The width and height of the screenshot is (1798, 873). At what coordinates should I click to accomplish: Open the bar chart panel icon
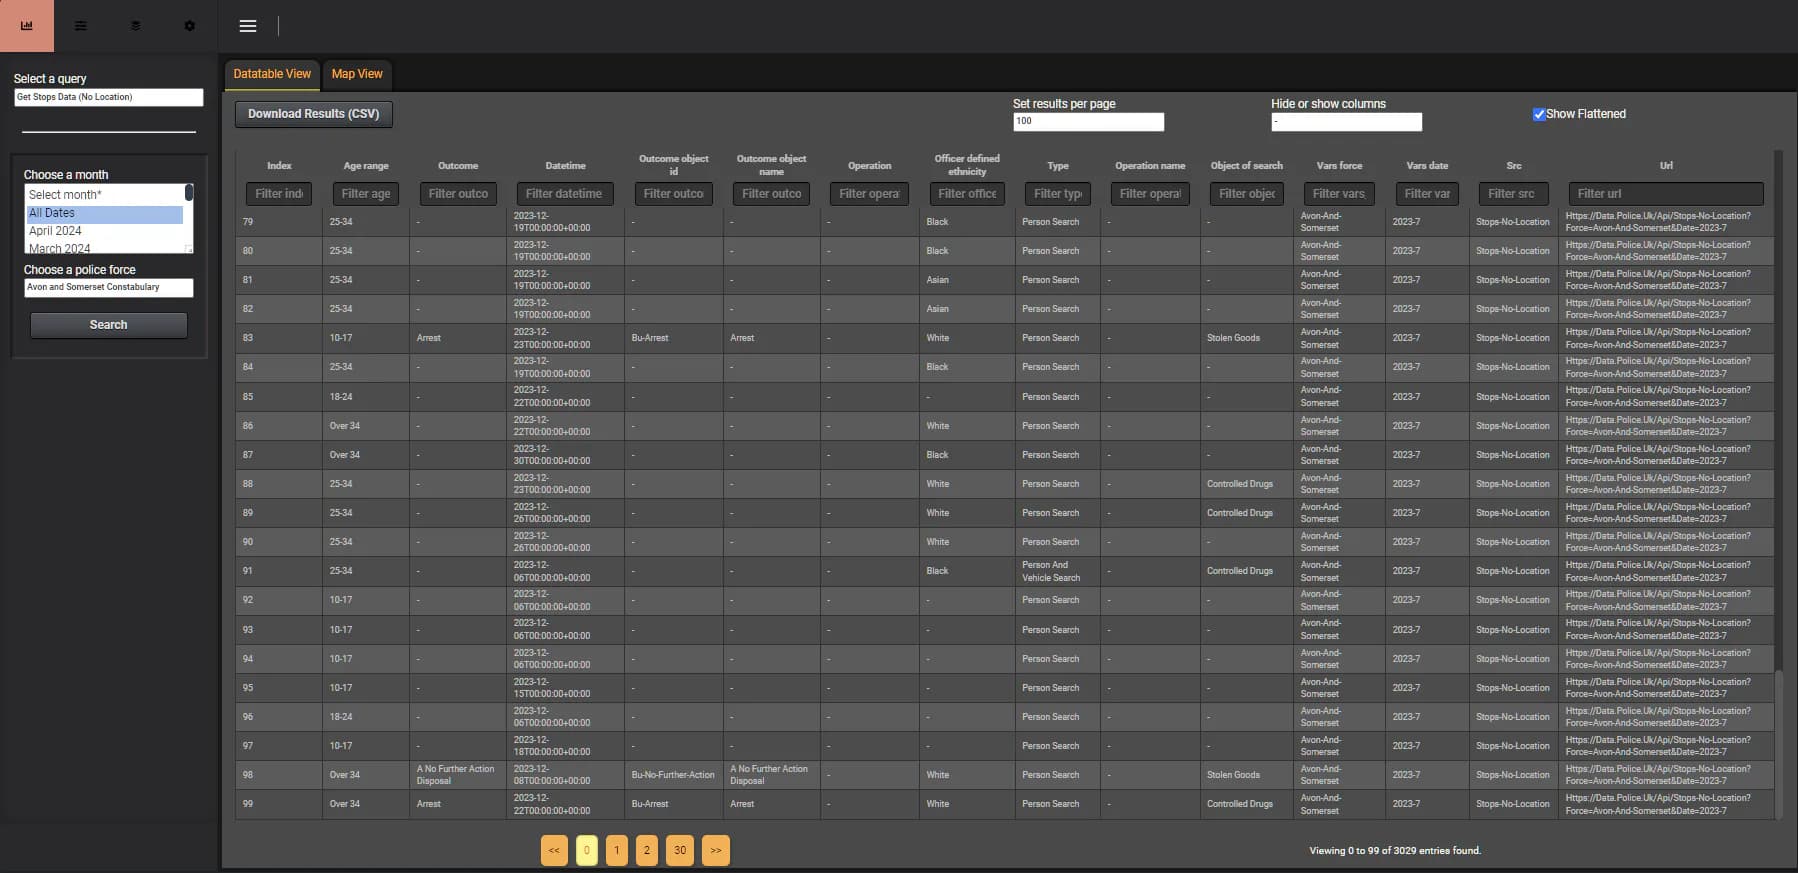coord(27,26)
